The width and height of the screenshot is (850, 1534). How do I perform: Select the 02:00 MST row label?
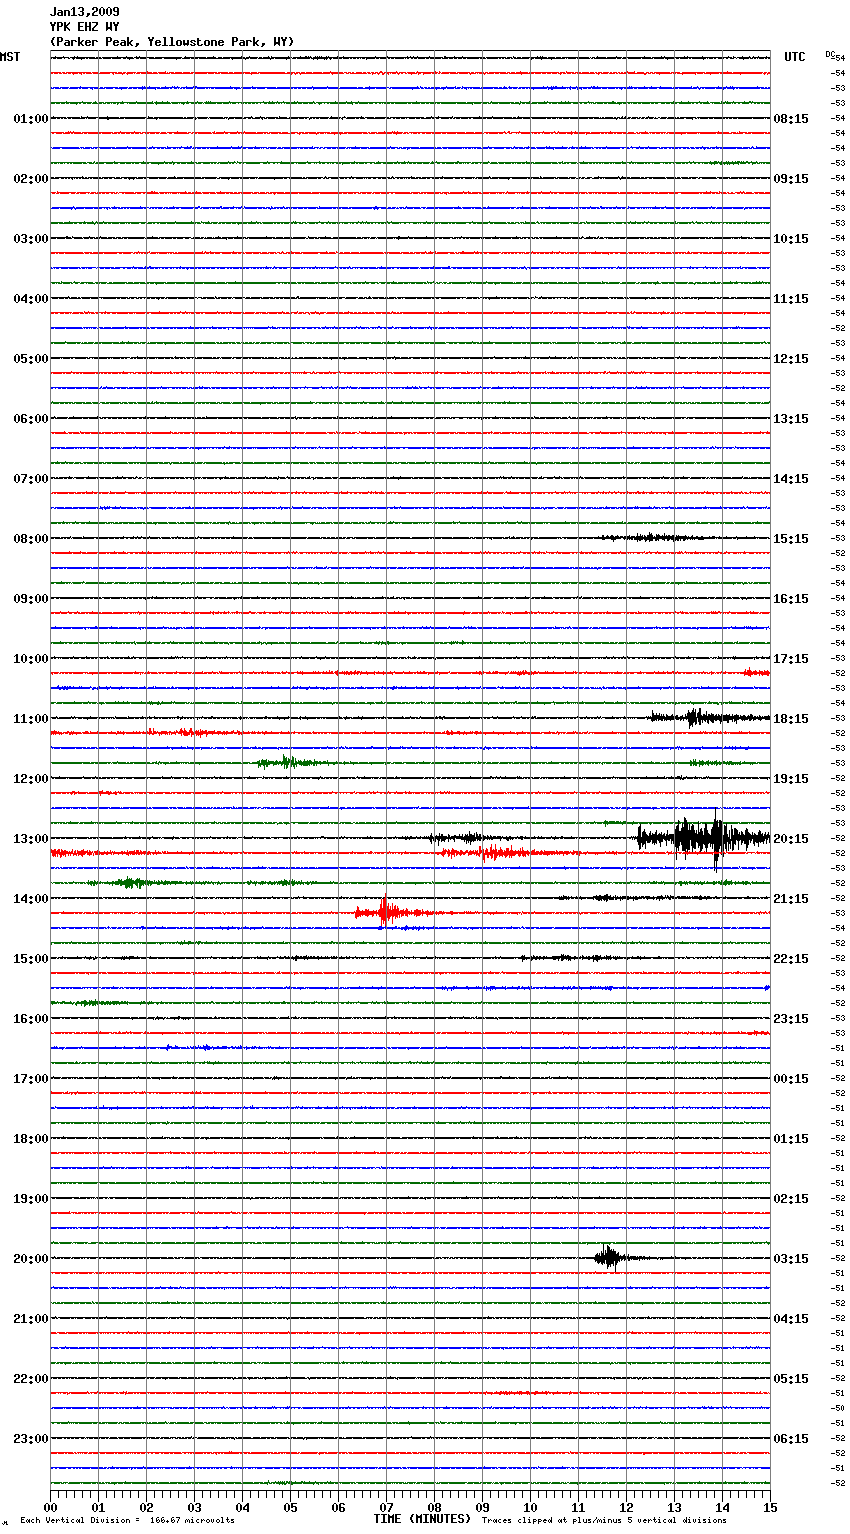click(x=31, y=179)
